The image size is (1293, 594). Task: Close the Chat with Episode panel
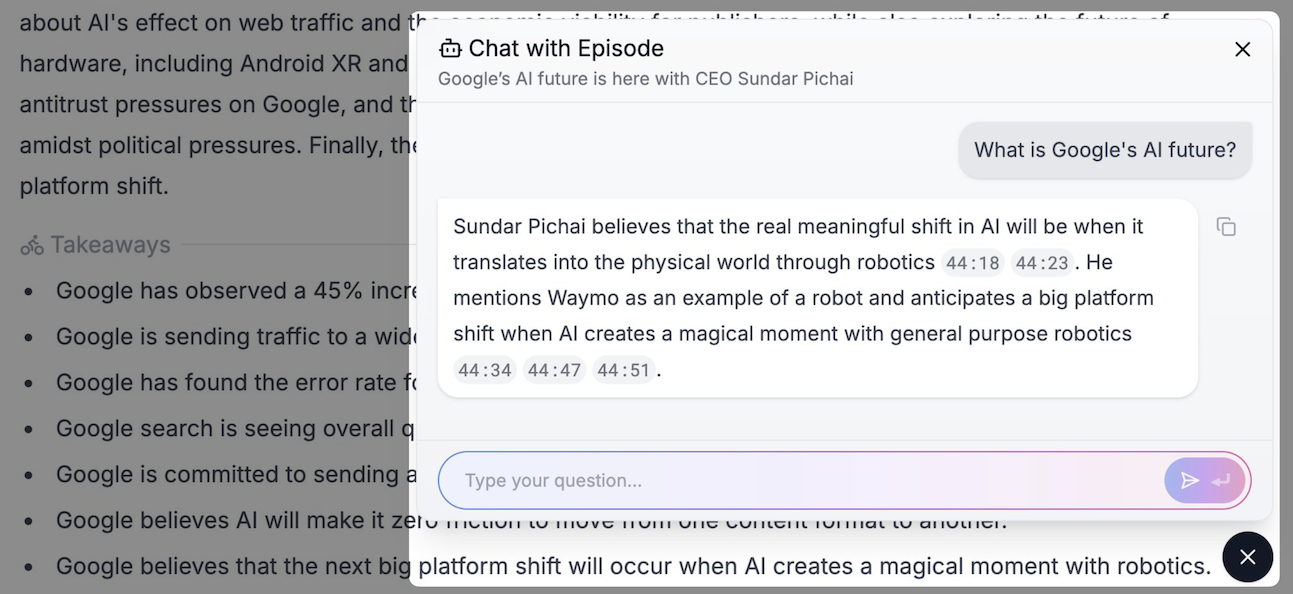pyautogui.click(x=1242, y=49)
